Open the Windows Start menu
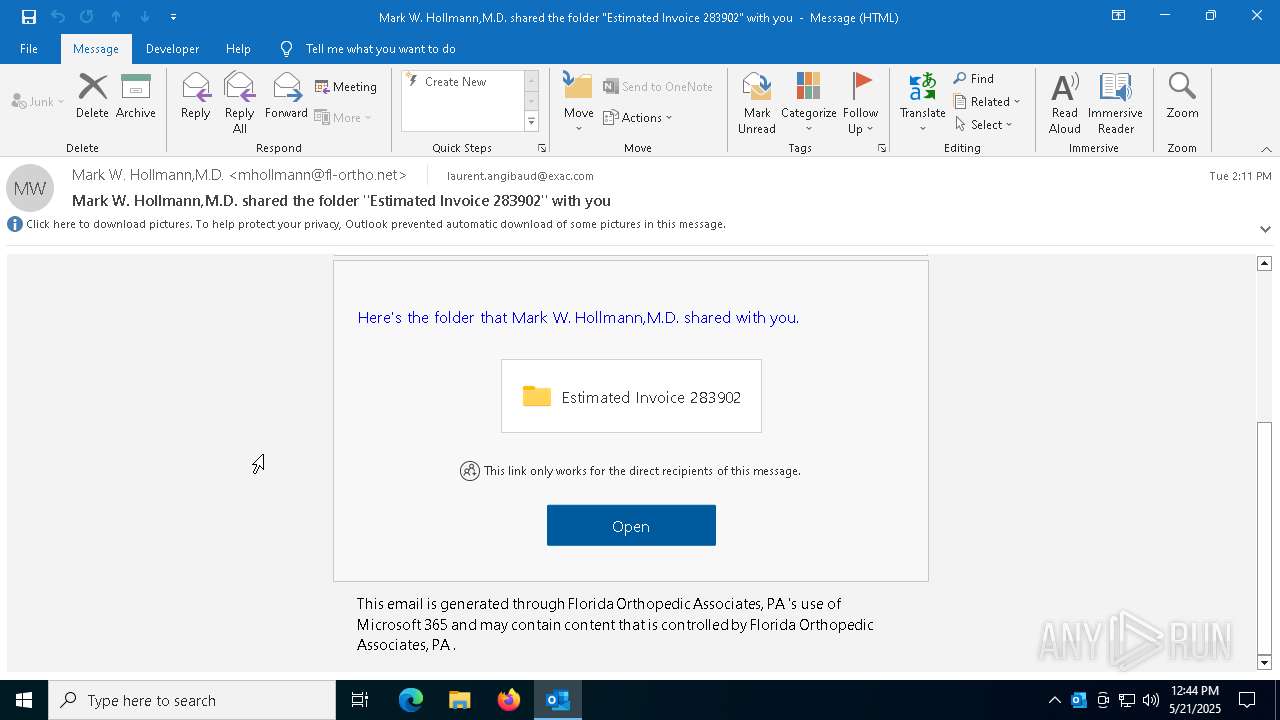The image size is (1280, 720). pos(24,700)
